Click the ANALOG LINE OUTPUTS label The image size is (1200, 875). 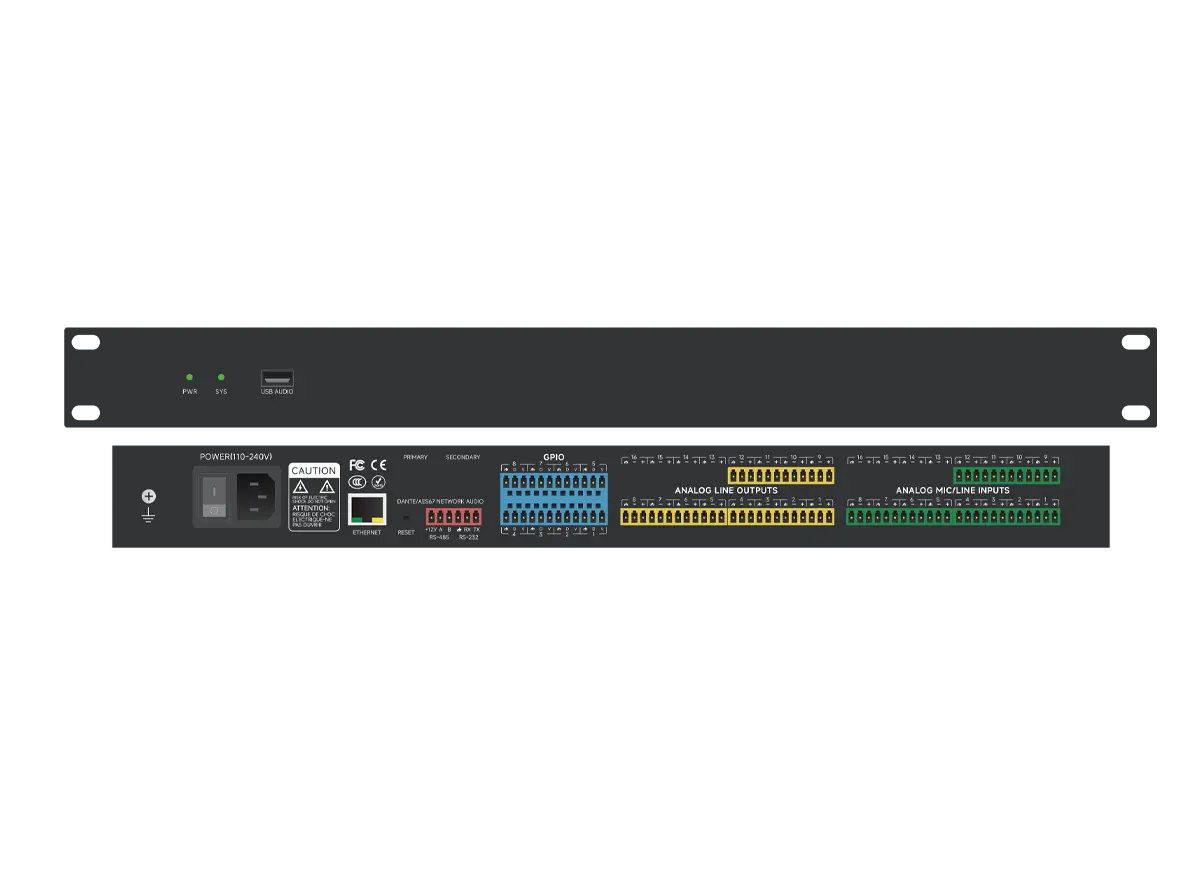point(726,491)
